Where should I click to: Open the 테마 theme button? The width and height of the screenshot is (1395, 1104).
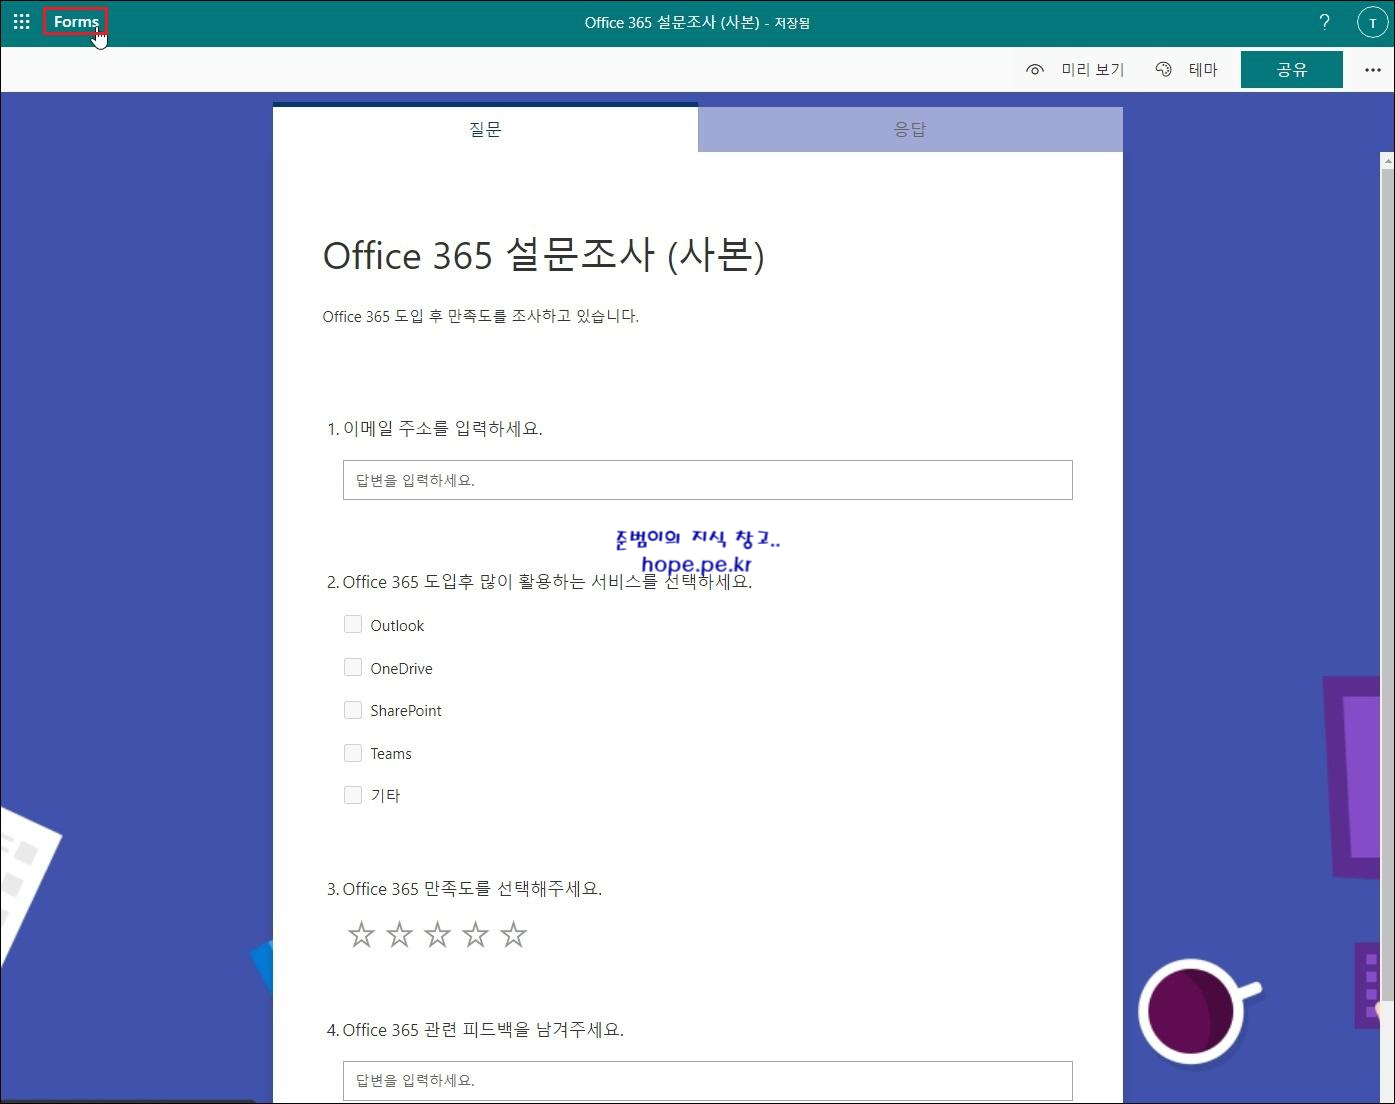tap(1187, 70)
